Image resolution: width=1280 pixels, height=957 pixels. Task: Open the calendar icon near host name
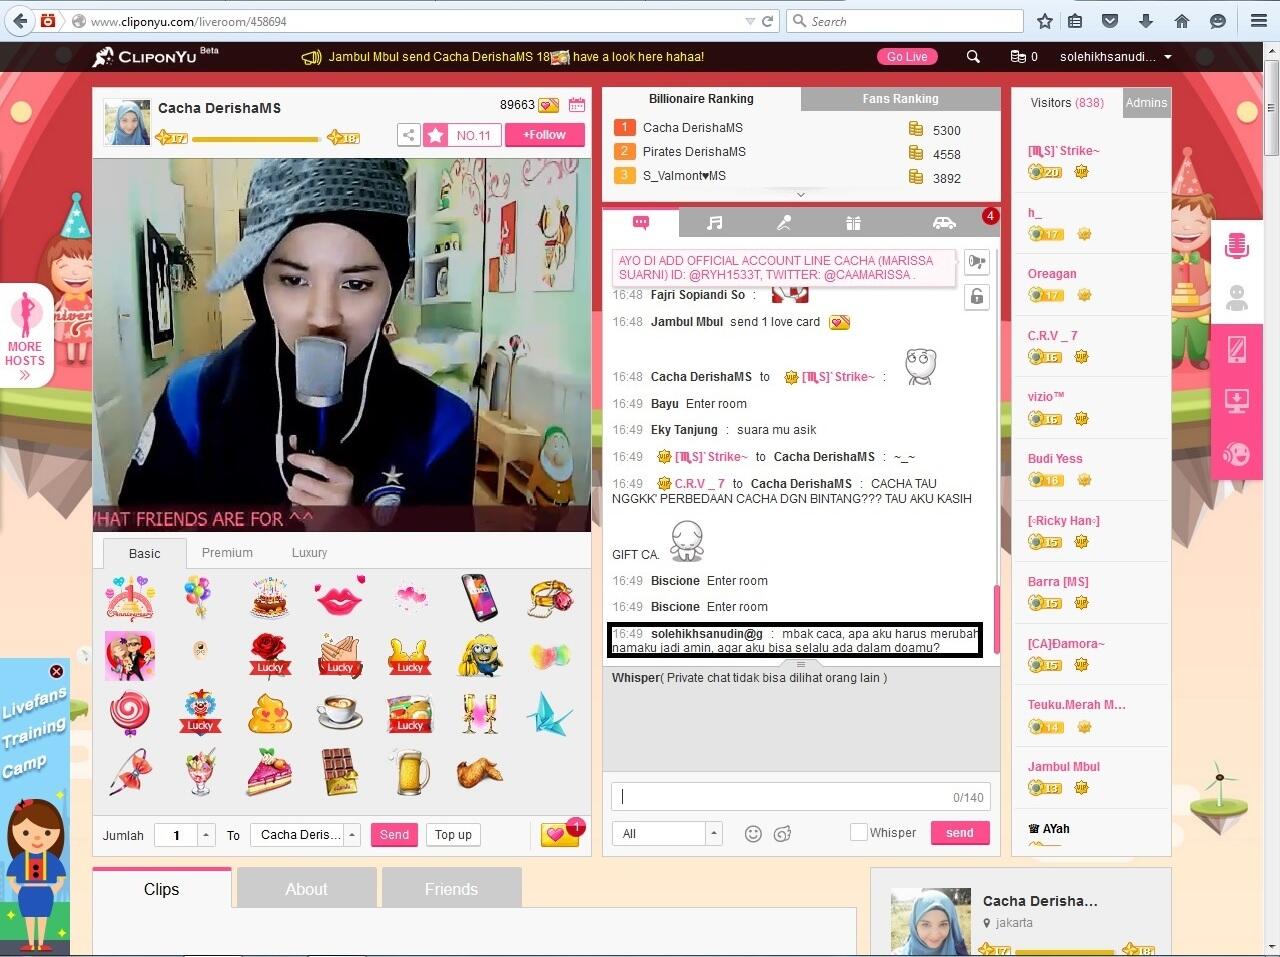pyautogui.click(x=577, y=105)
